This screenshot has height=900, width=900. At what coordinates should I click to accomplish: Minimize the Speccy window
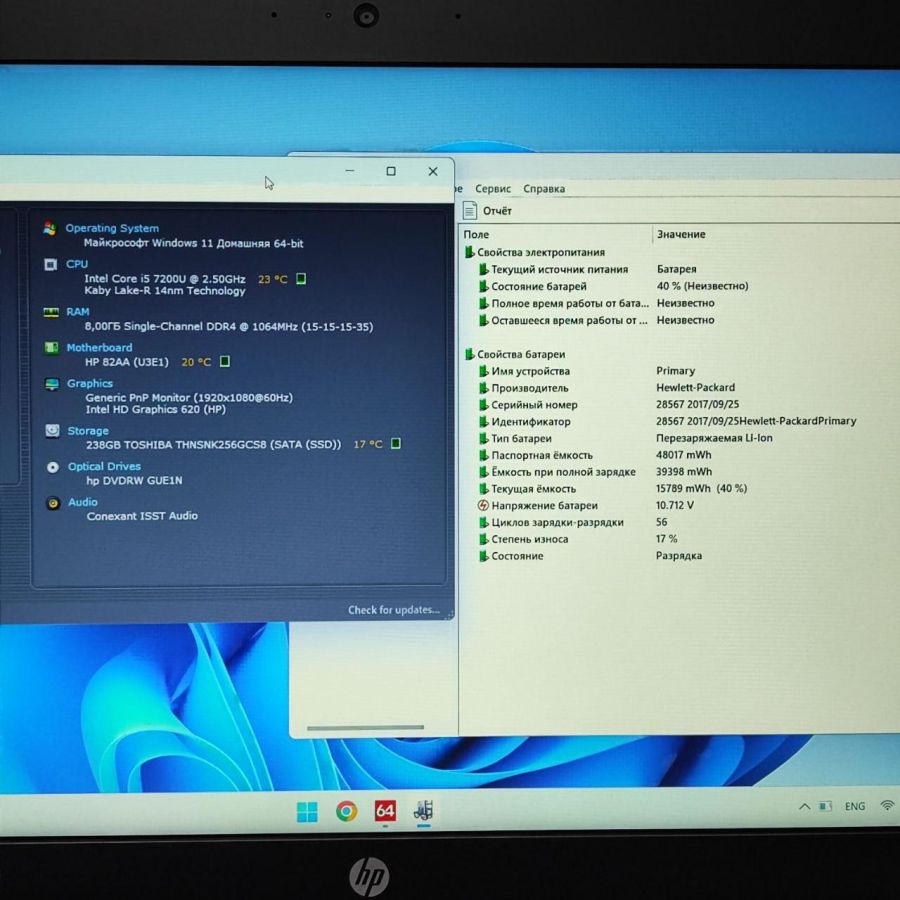tap(350, 170)
